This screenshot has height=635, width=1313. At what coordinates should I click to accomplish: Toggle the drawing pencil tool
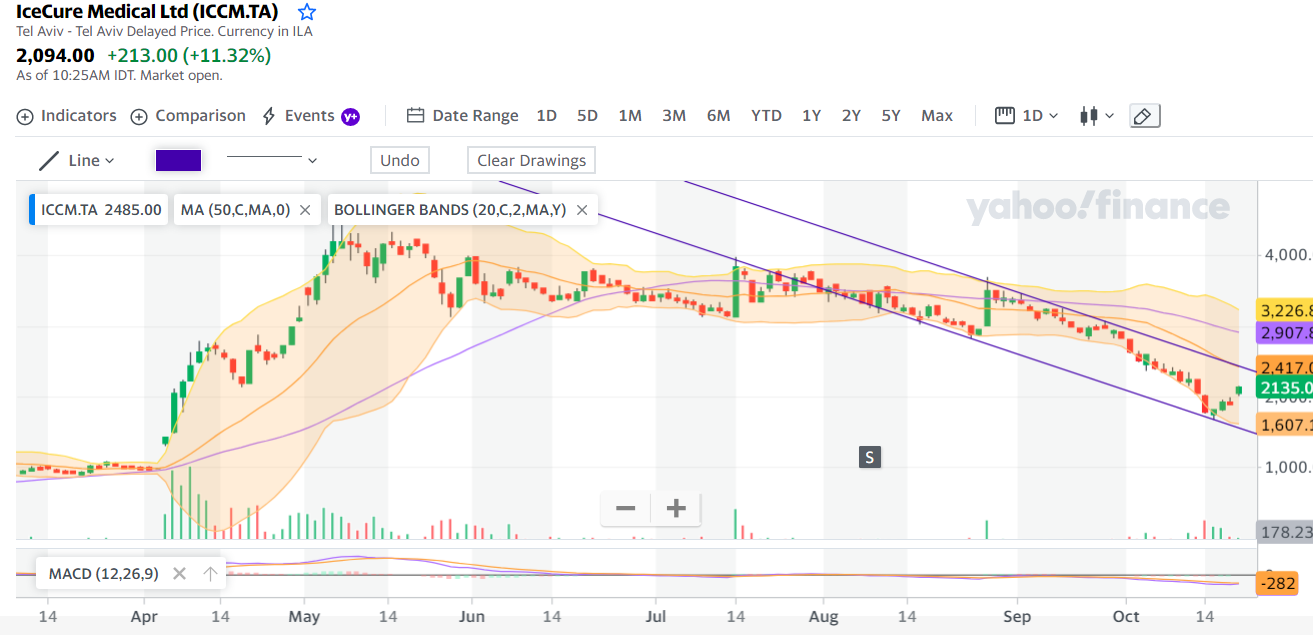(1144, 116)
